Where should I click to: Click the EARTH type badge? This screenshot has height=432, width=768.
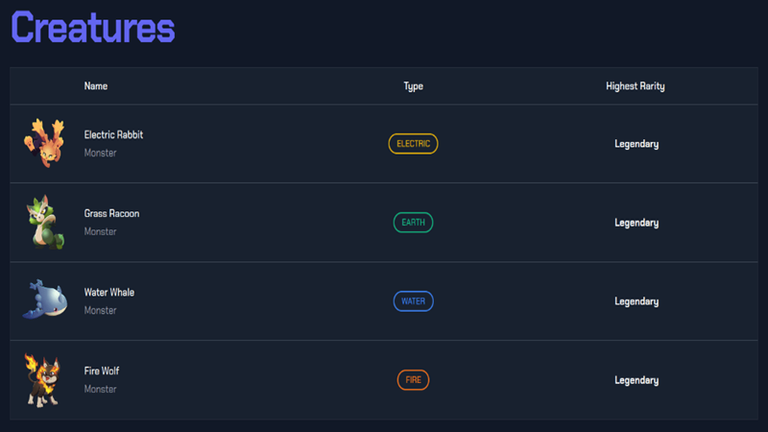pos(413,222)
